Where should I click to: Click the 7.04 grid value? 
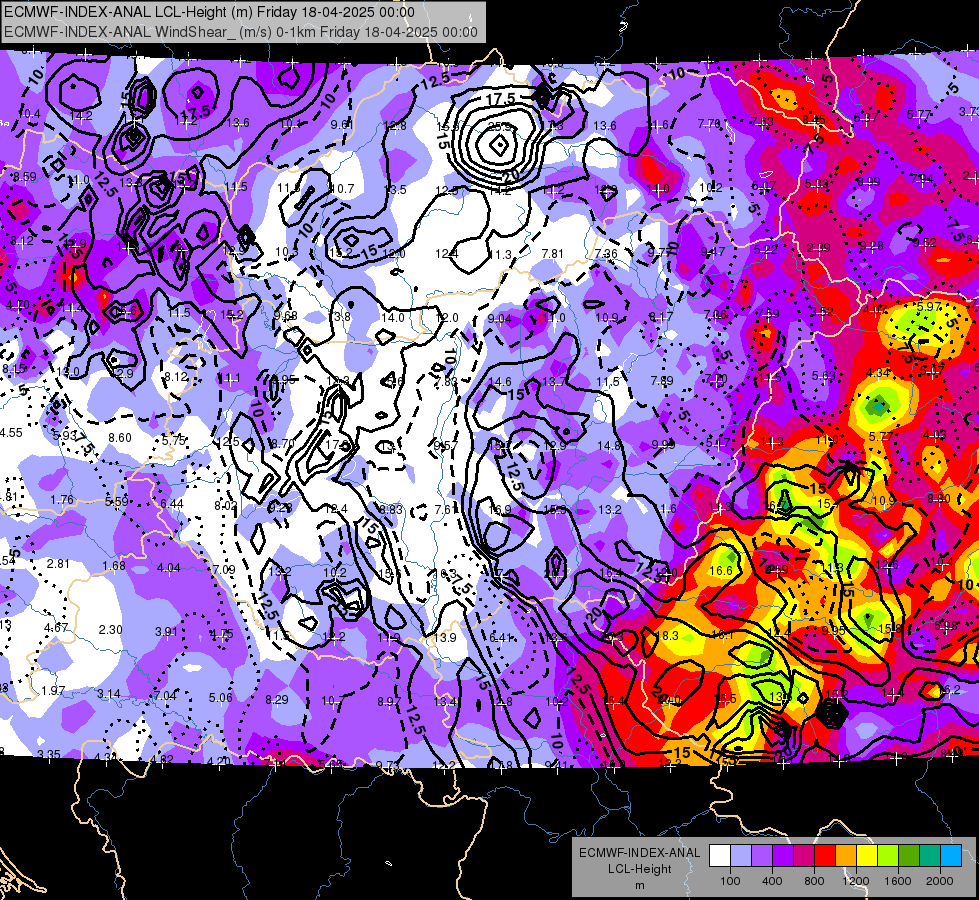point(164,696)
